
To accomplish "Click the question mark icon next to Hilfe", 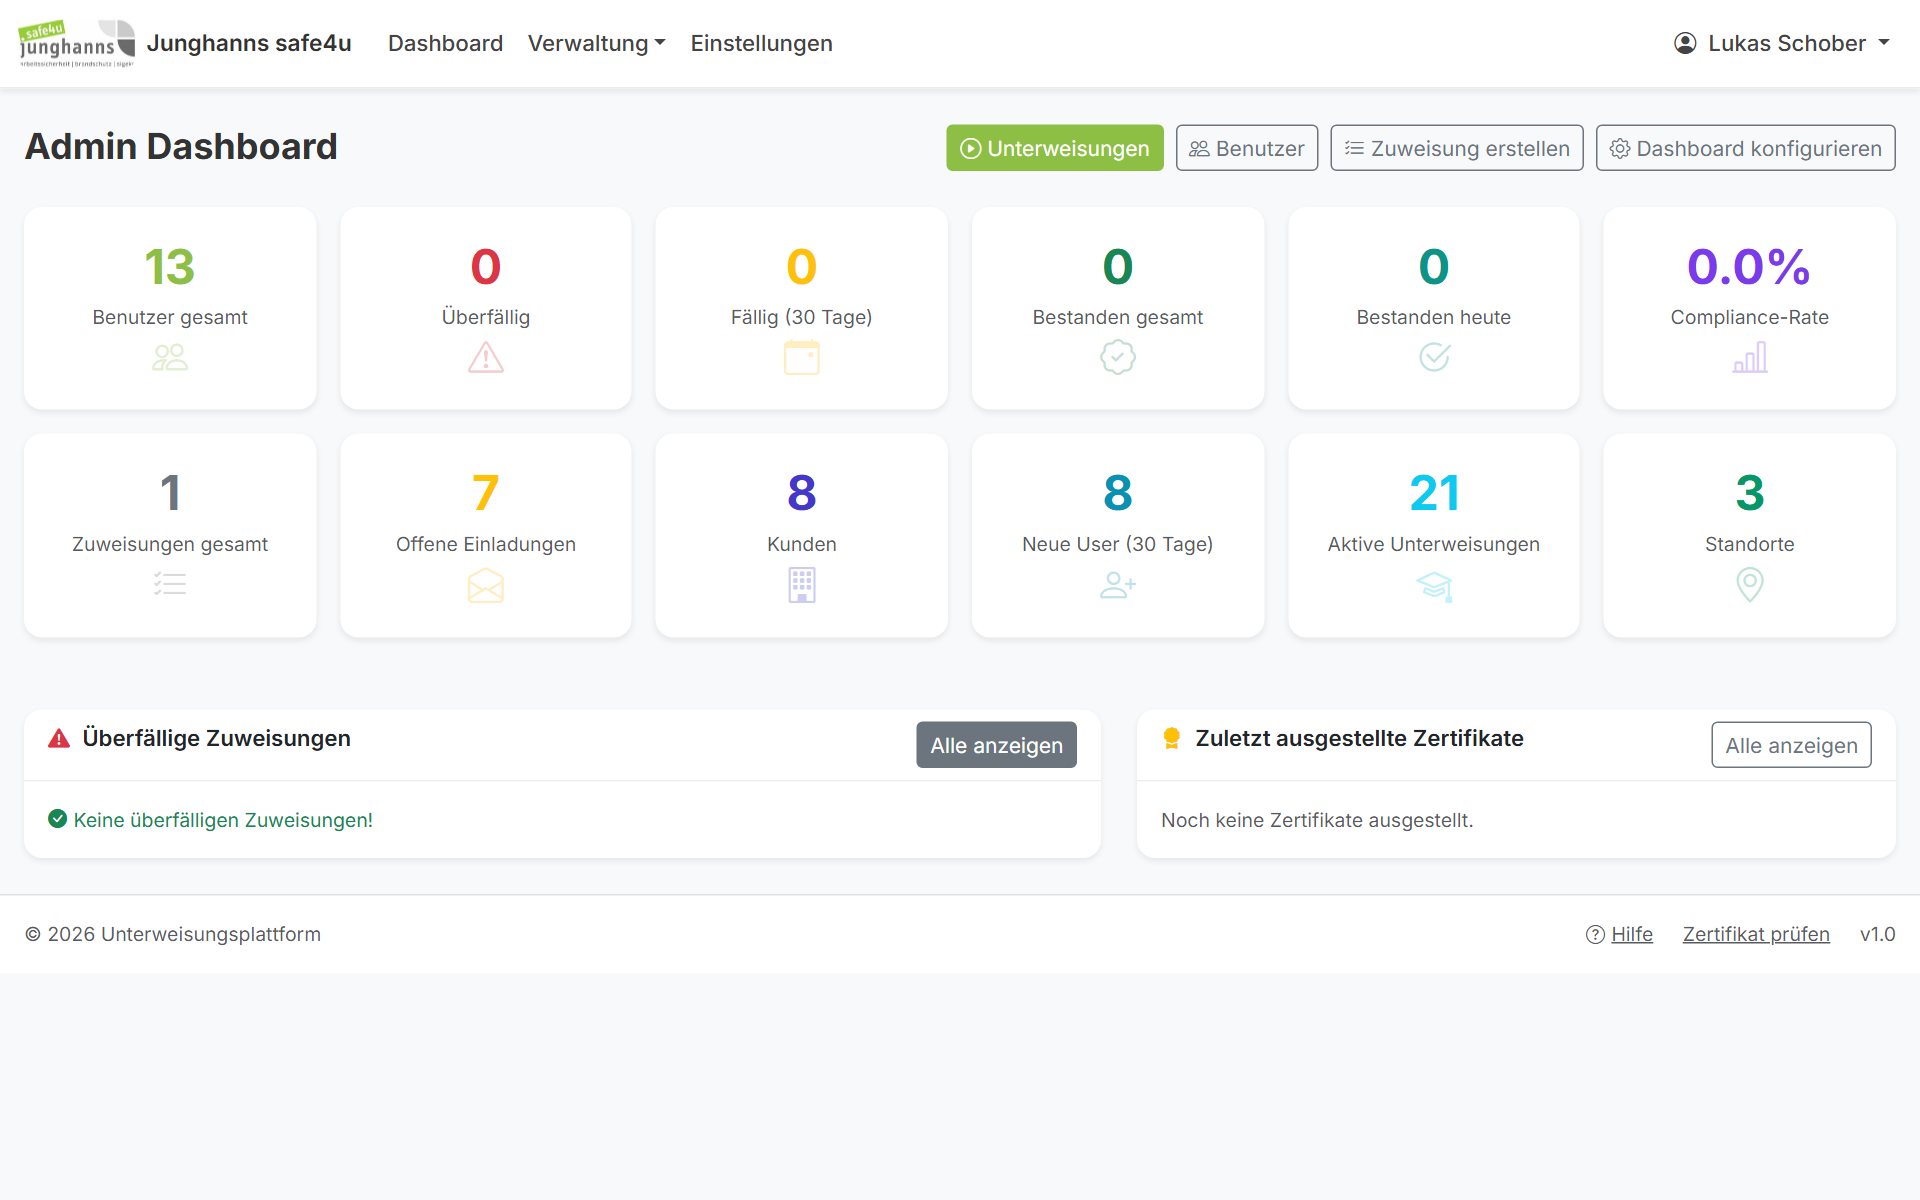I will pyautogui.click(x=1595, y=934).
